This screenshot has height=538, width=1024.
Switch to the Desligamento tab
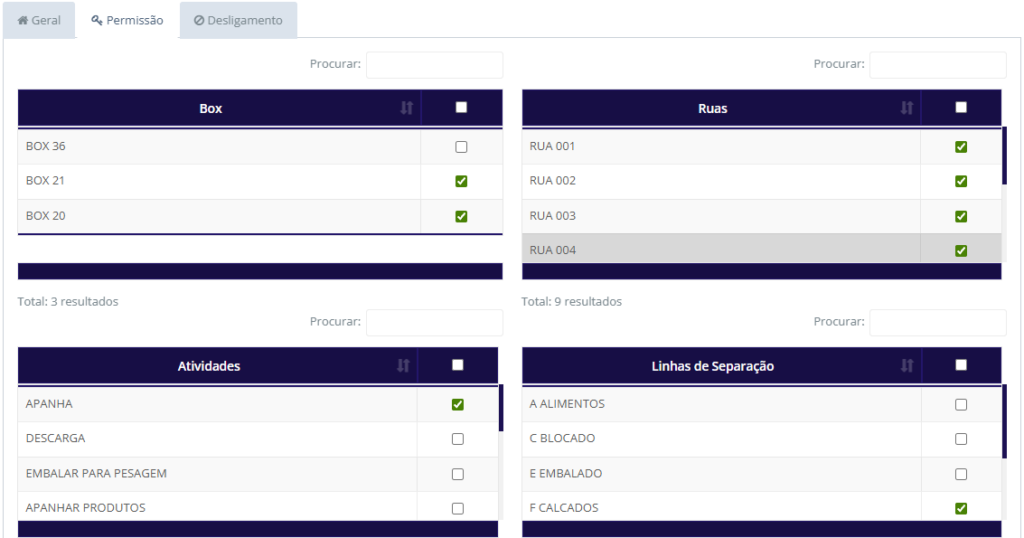click(x=238, y=20)
